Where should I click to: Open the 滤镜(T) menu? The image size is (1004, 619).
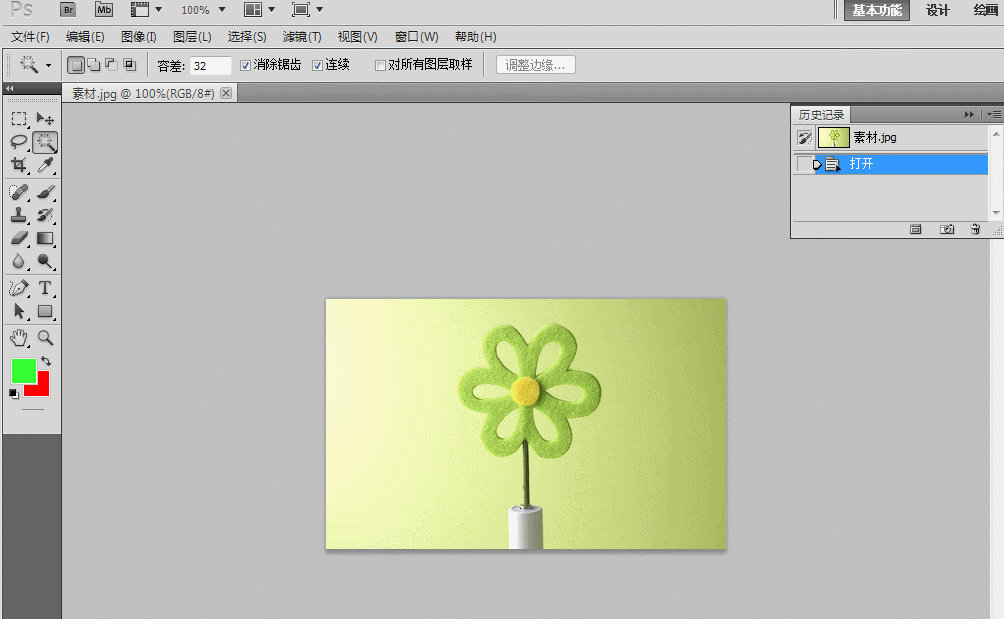[x=302, y=37]
